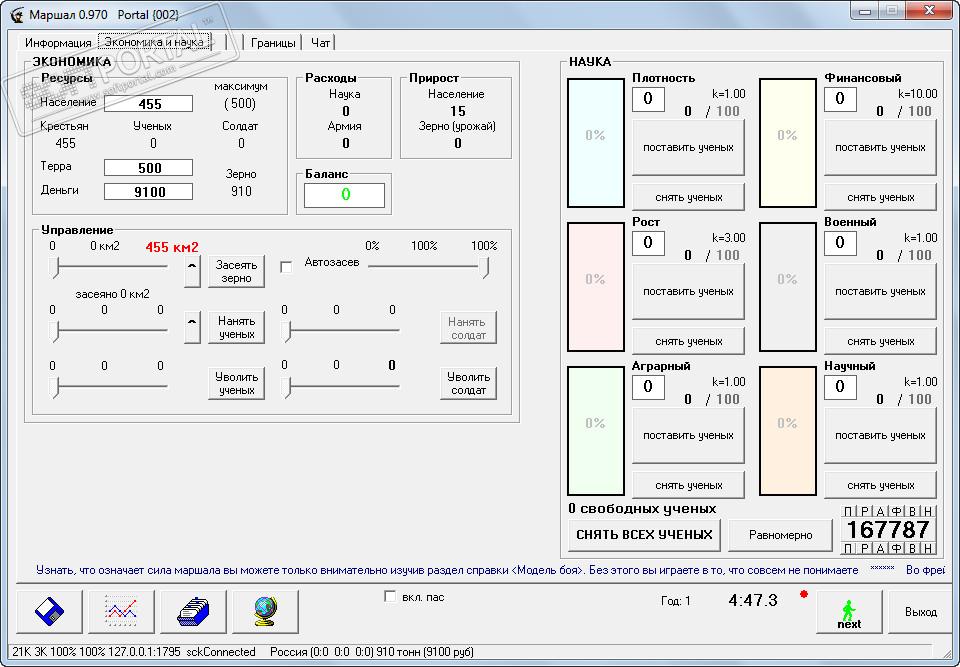Click sckConnected in the status bar
This screenshot has height=667, width=960.
(220, 652)
